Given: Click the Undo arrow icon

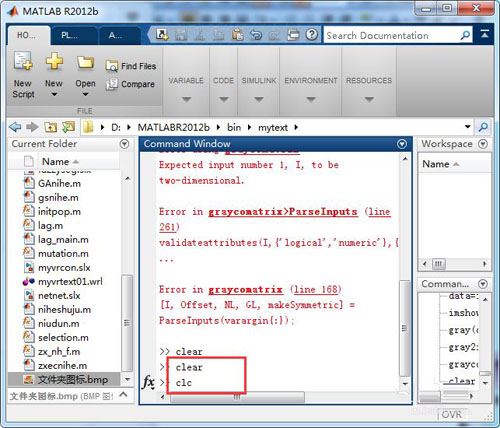Looking at the screenshot, I should coord(256,35).
